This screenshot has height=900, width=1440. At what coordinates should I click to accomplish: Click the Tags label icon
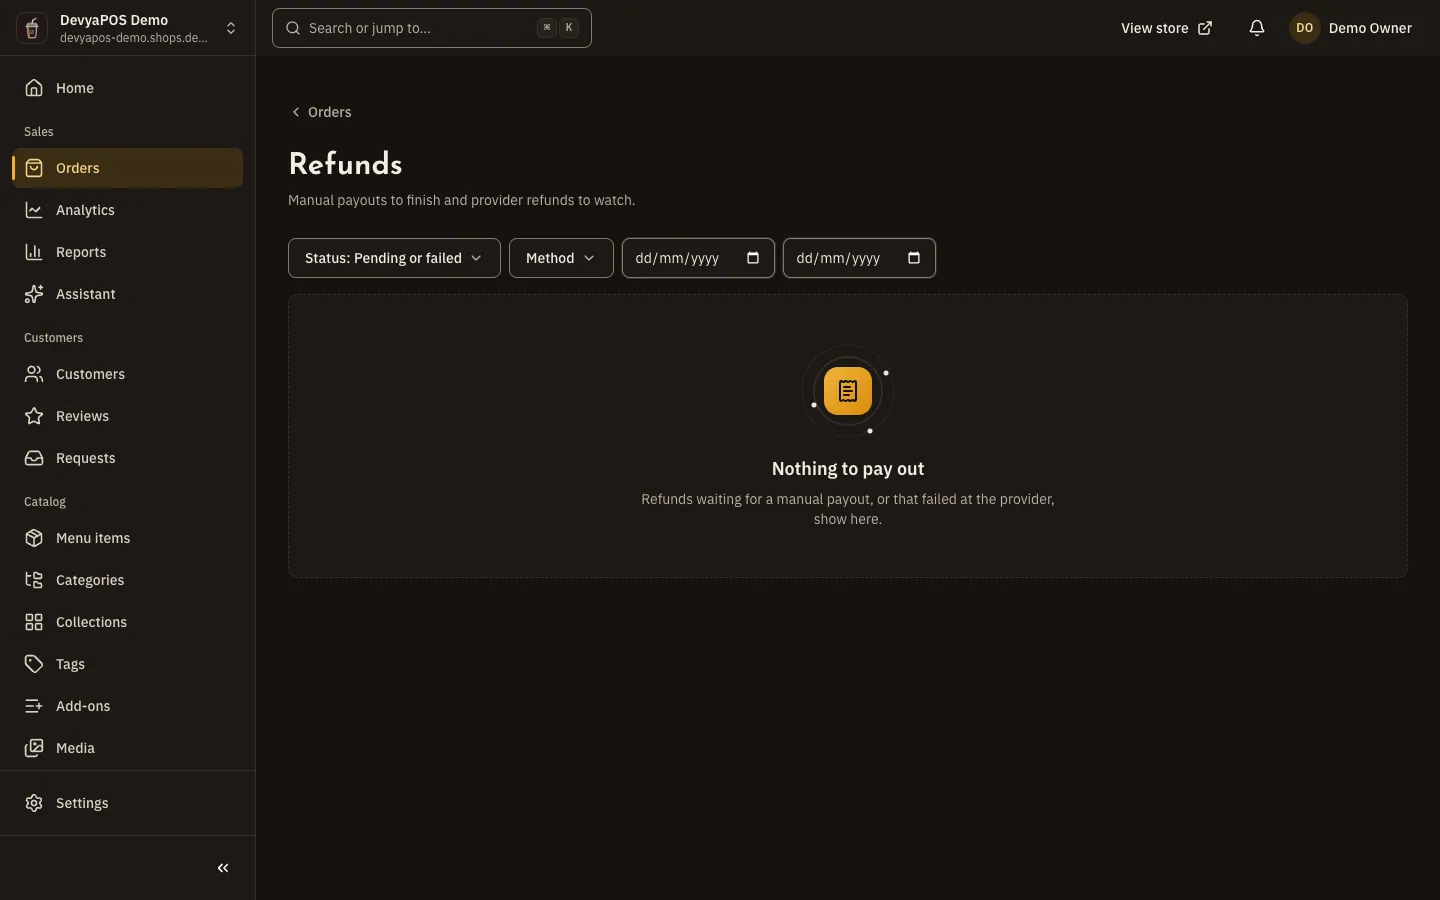(x=34, y=664)
